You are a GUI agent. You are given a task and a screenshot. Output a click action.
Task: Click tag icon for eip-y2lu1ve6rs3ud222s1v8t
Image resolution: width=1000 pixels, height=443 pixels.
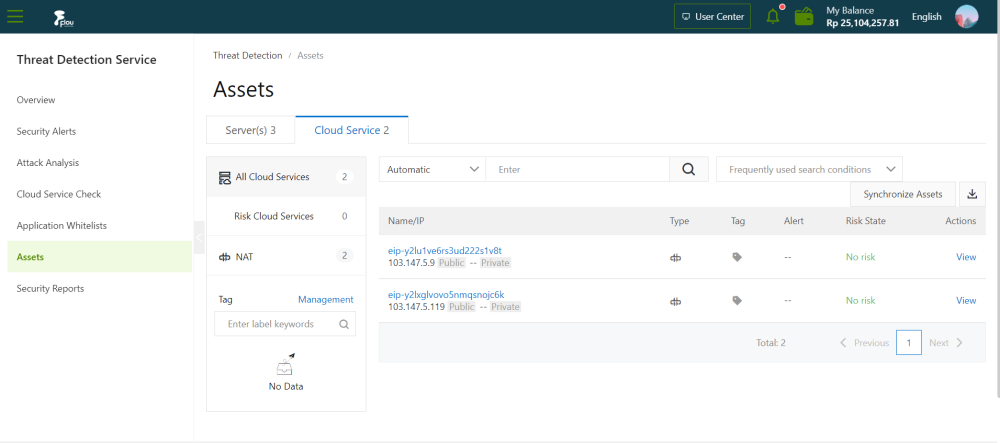[x=737, y=258]
